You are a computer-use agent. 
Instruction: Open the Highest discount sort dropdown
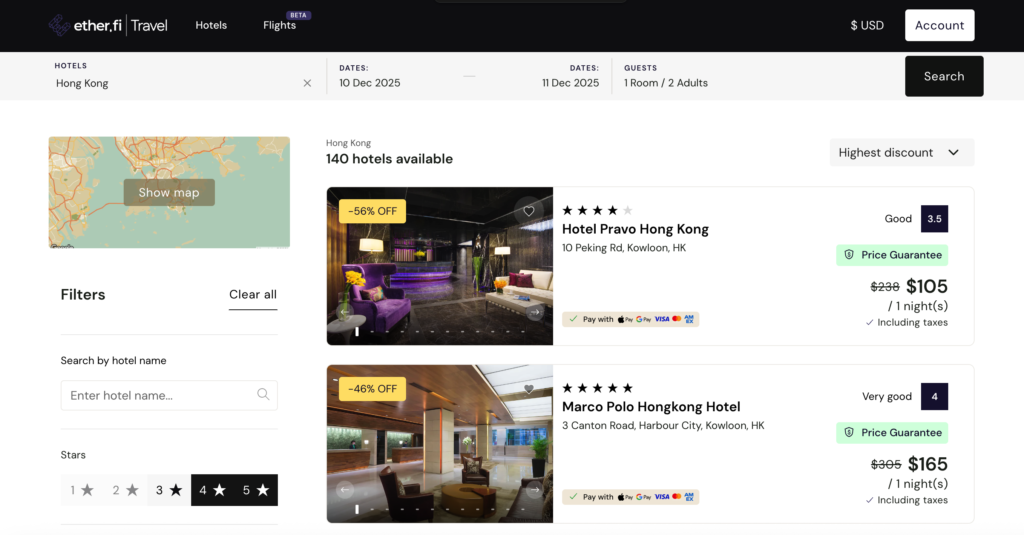pos(901,153)
